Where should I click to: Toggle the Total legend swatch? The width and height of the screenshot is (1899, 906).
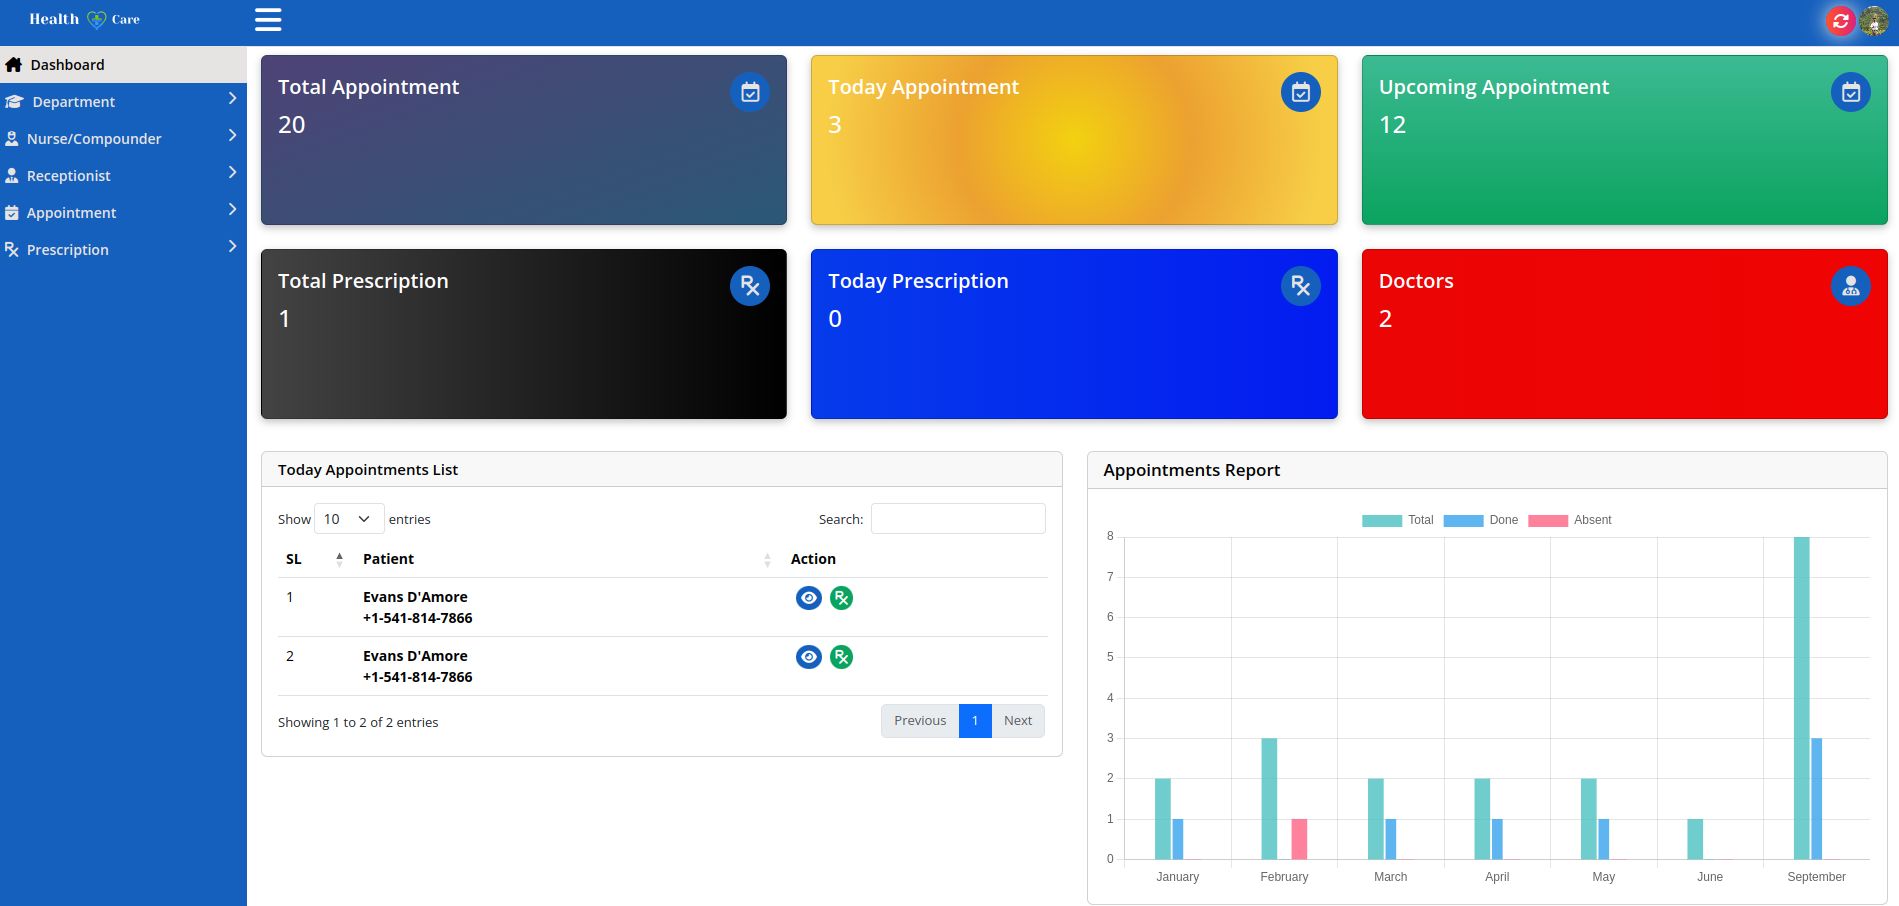(1382, 520)
